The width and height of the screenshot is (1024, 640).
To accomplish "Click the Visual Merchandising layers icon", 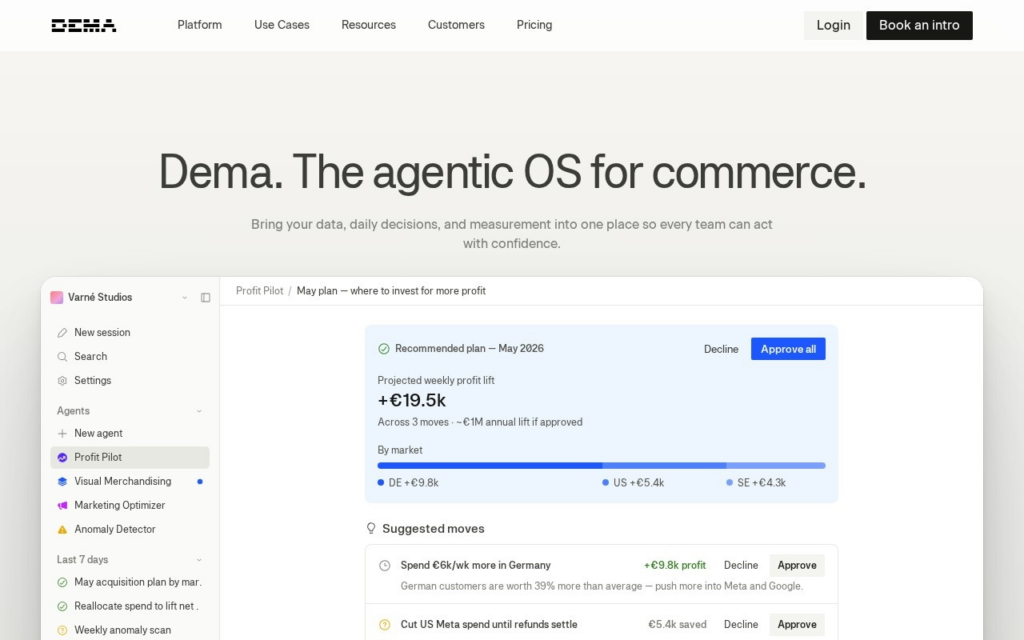I will (62, 482).
